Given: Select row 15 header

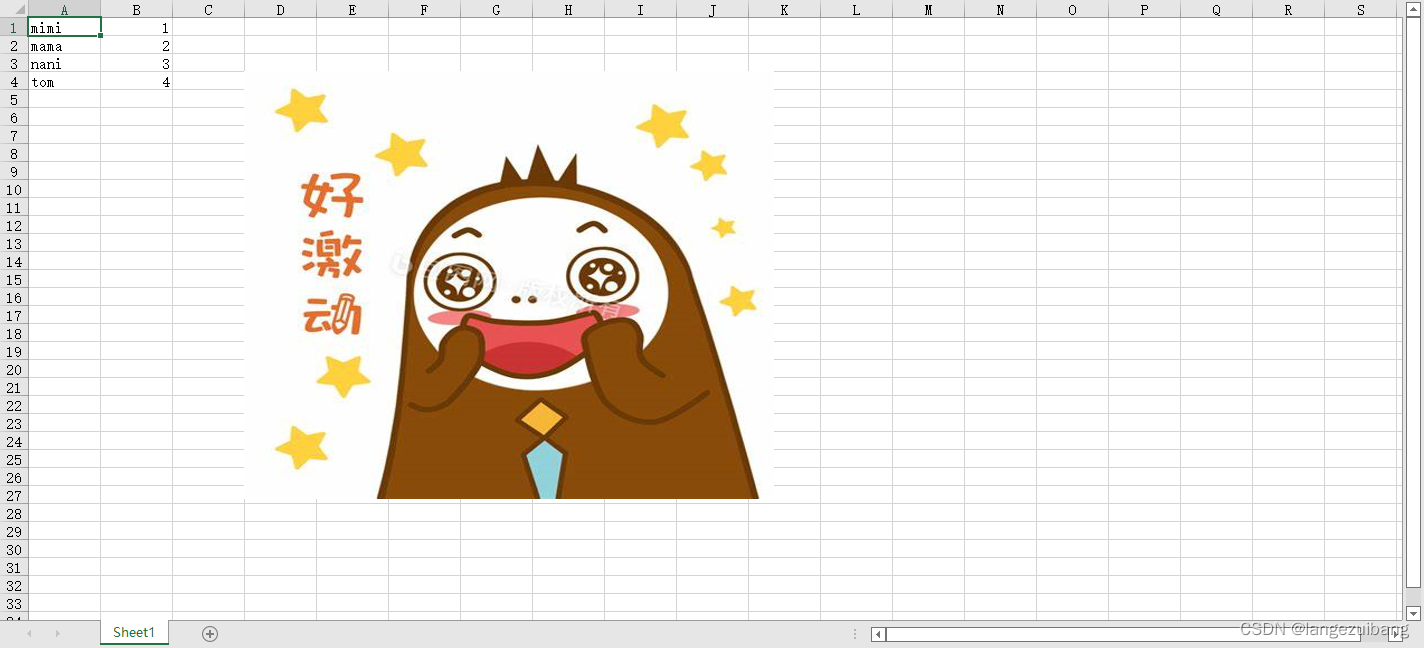Looking at the screenshot, I should pyautogui.click(x=14, y=280).
